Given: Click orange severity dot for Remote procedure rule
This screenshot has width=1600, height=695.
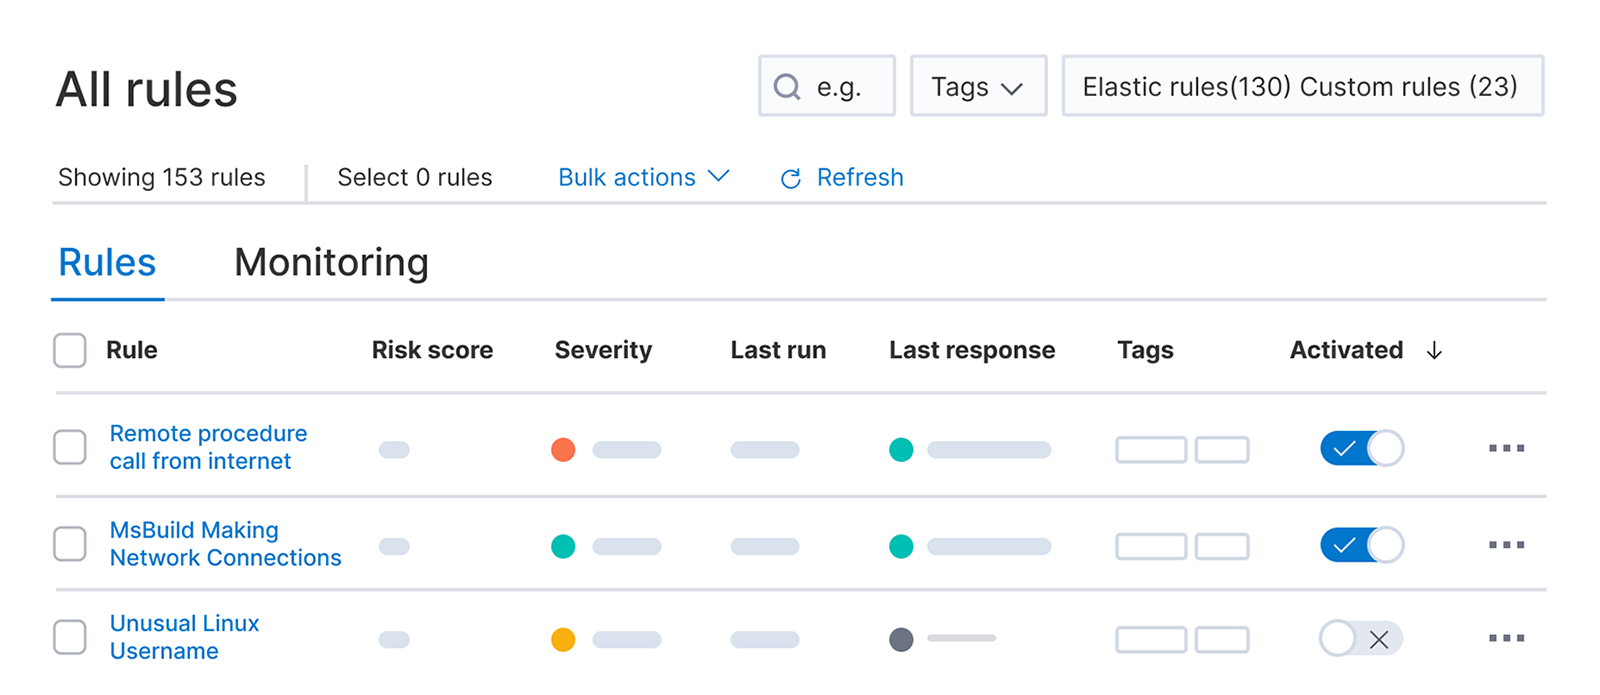Looking at the screenshot, I should pyautogui.click(x=563, y=449).
